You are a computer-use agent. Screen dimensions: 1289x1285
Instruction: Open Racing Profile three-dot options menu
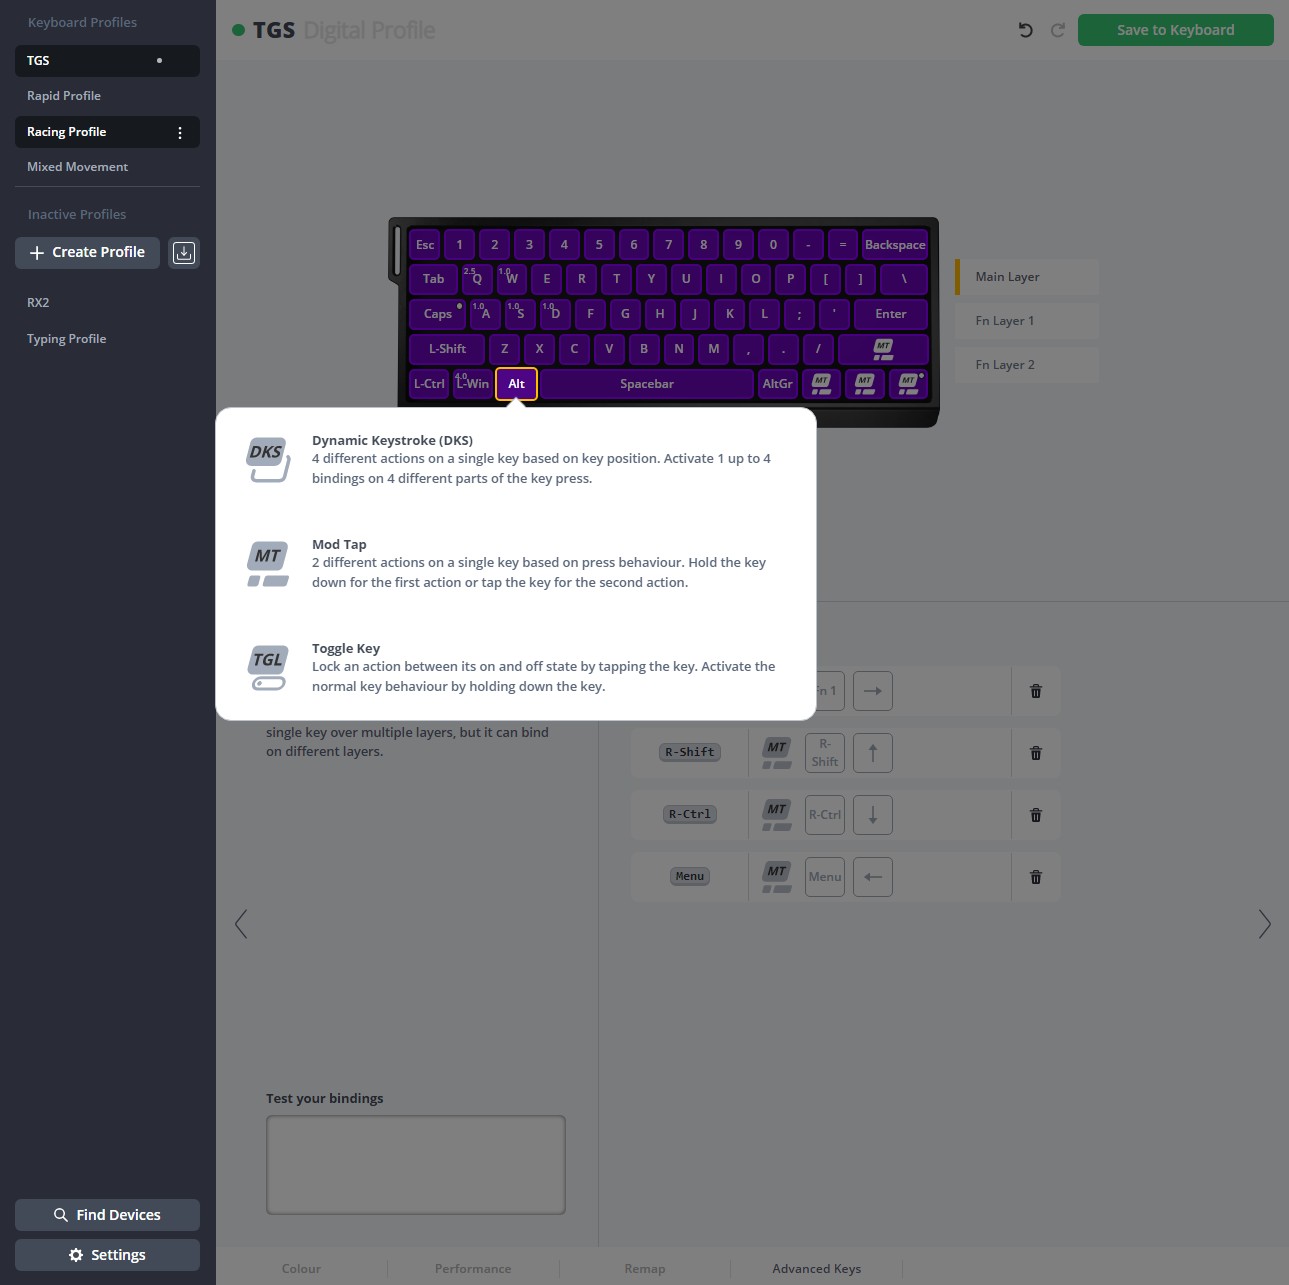pos(180,132)
